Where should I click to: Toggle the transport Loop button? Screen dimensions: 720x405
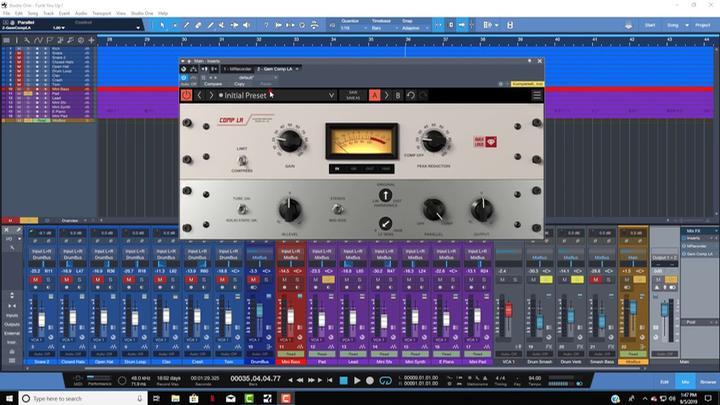click(386, 380)
